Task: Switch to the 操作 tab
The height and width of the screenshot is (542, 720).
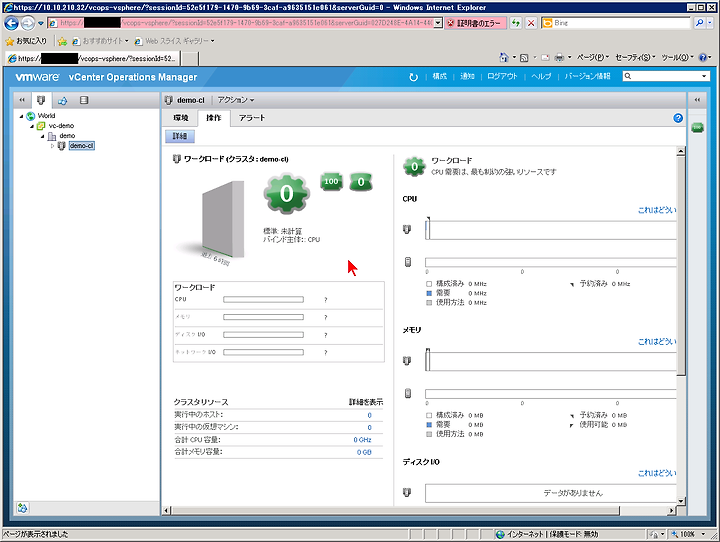Action: click(x=214, y=118)
